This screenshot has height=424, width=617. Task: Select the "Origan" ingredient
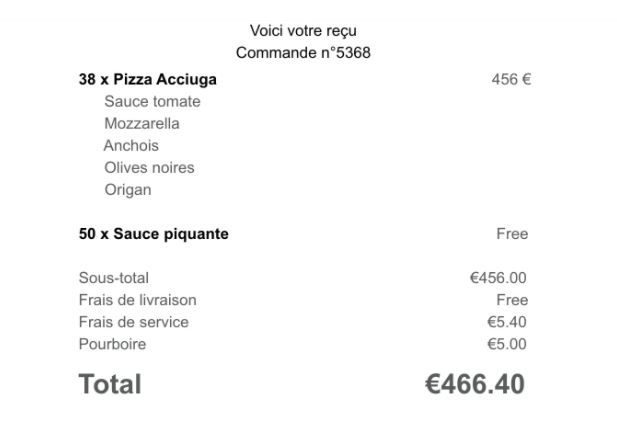[128, 190]
